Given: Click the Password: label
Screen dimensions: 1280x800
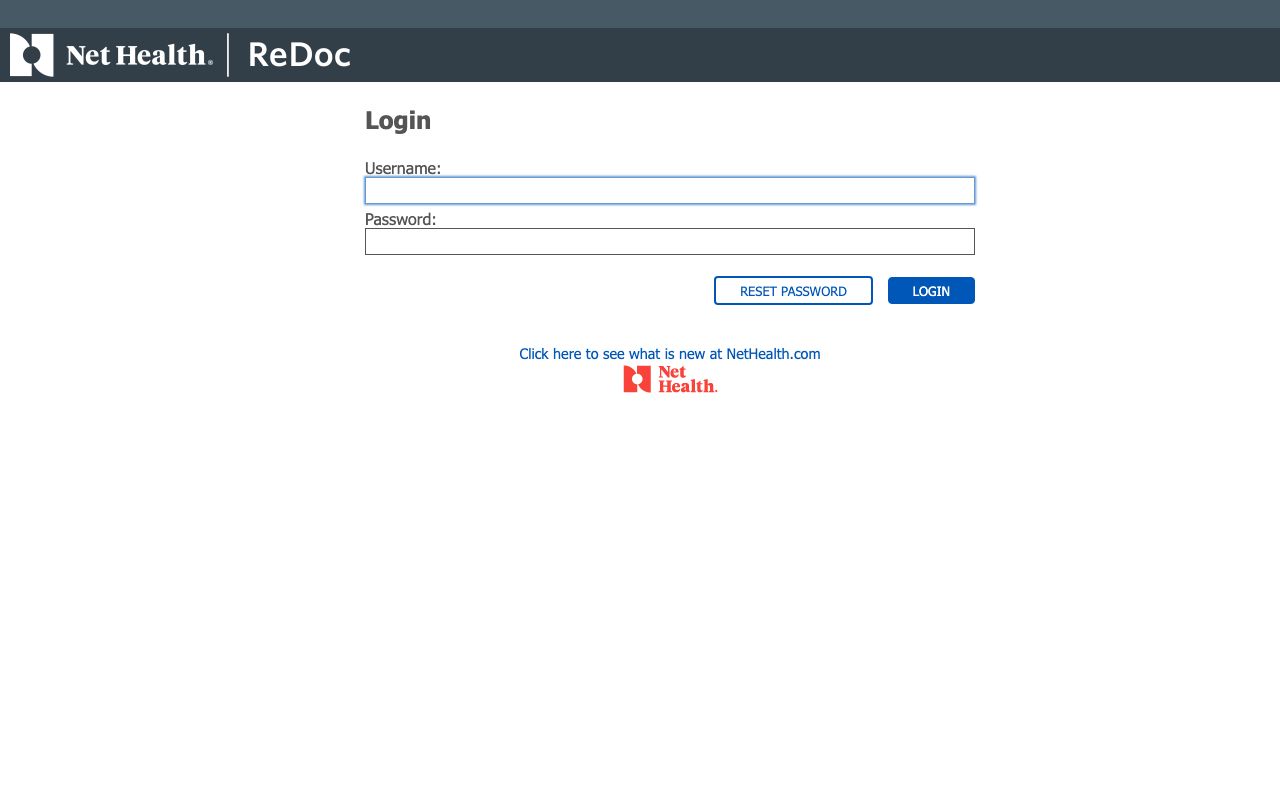Looking at the screenshot, I should coord(401,219).
